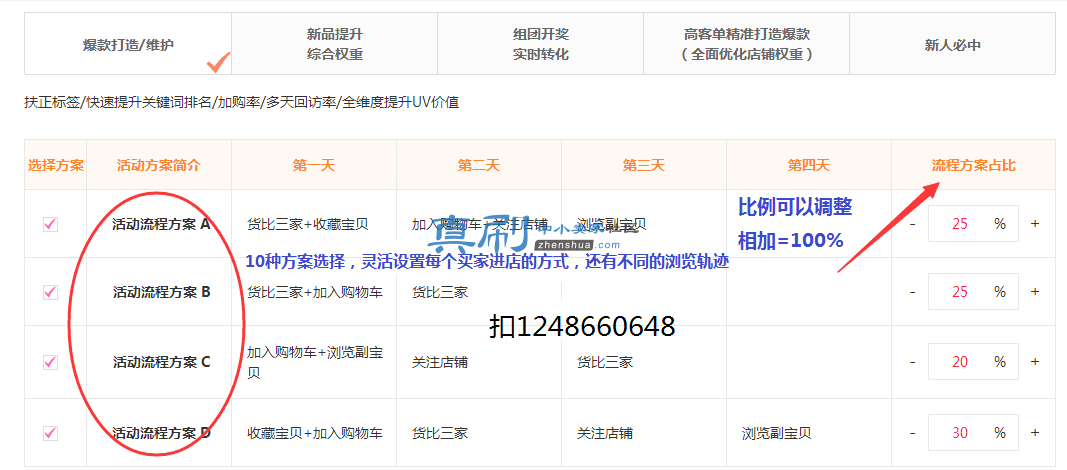Select the 爆款打造/维护 tab

tap(128, 44)
